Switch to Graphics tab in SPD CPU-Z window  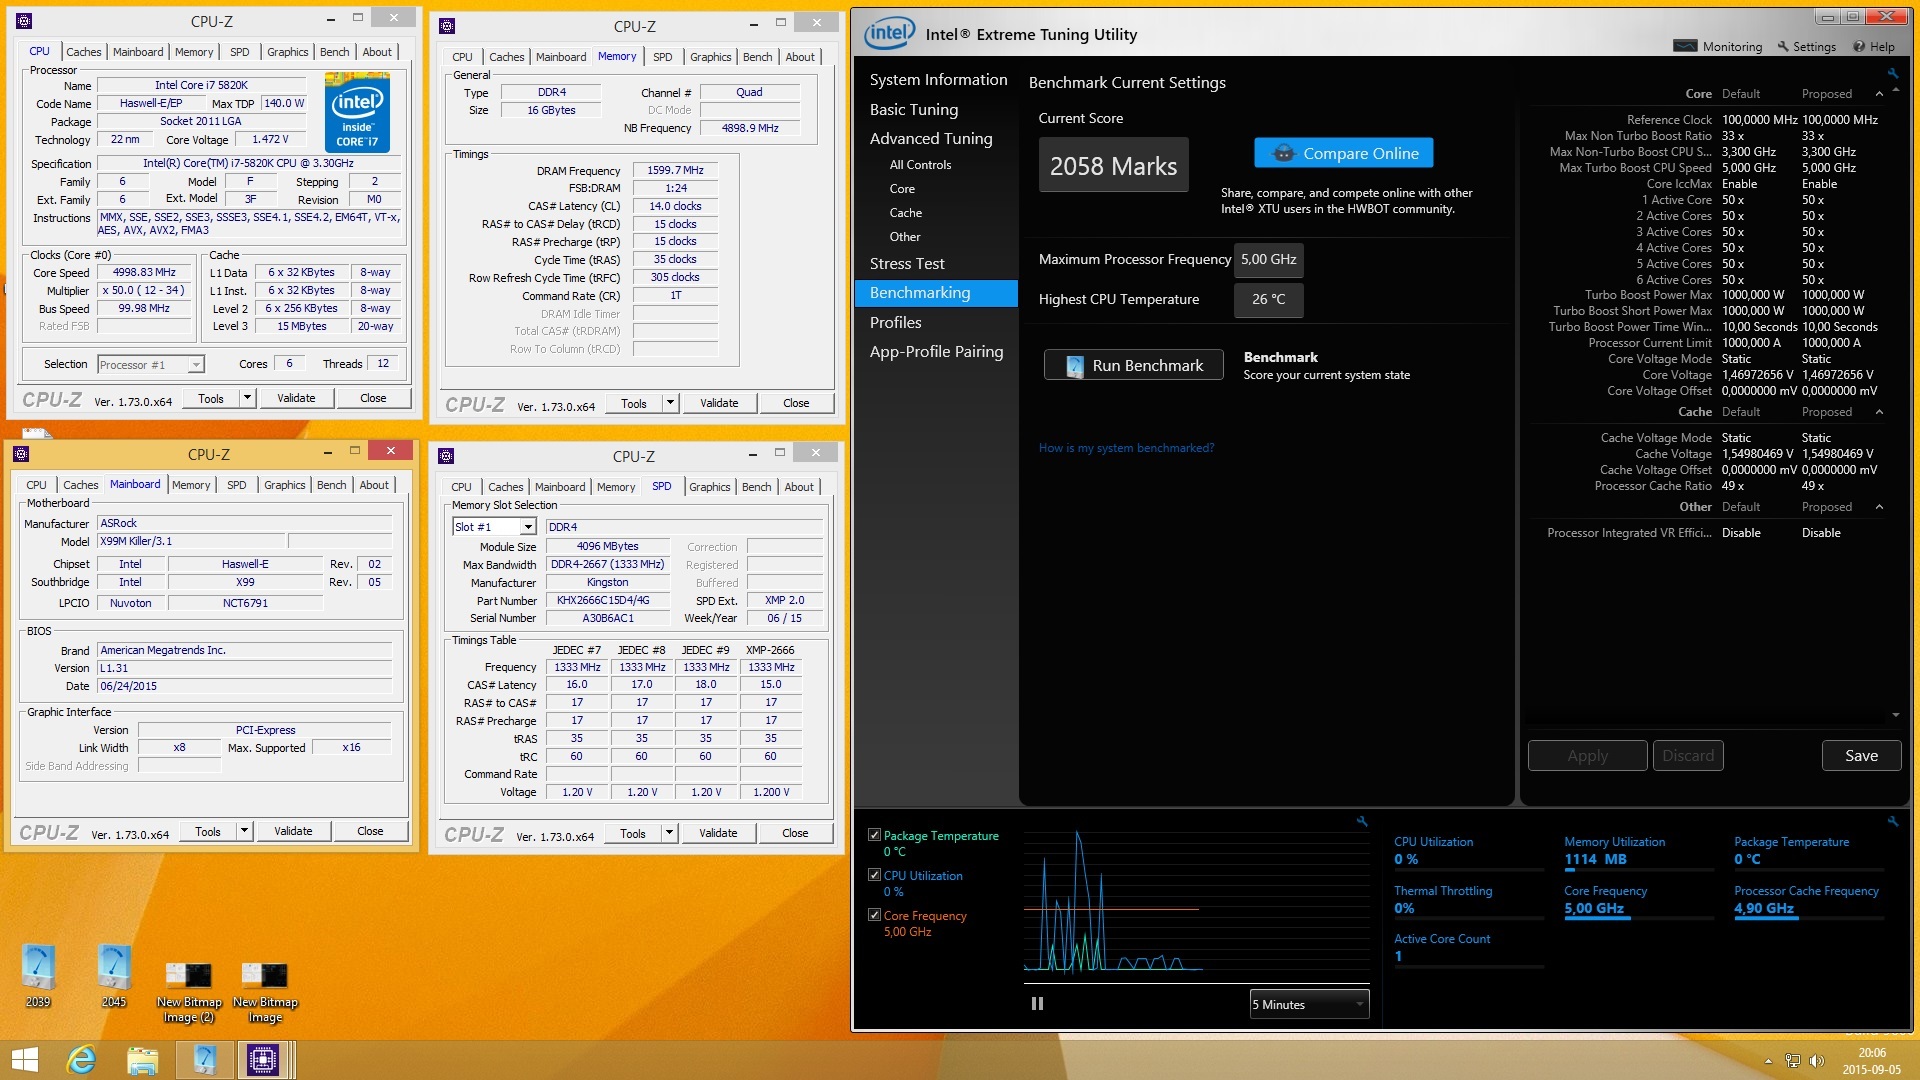(x=710, y=487)
